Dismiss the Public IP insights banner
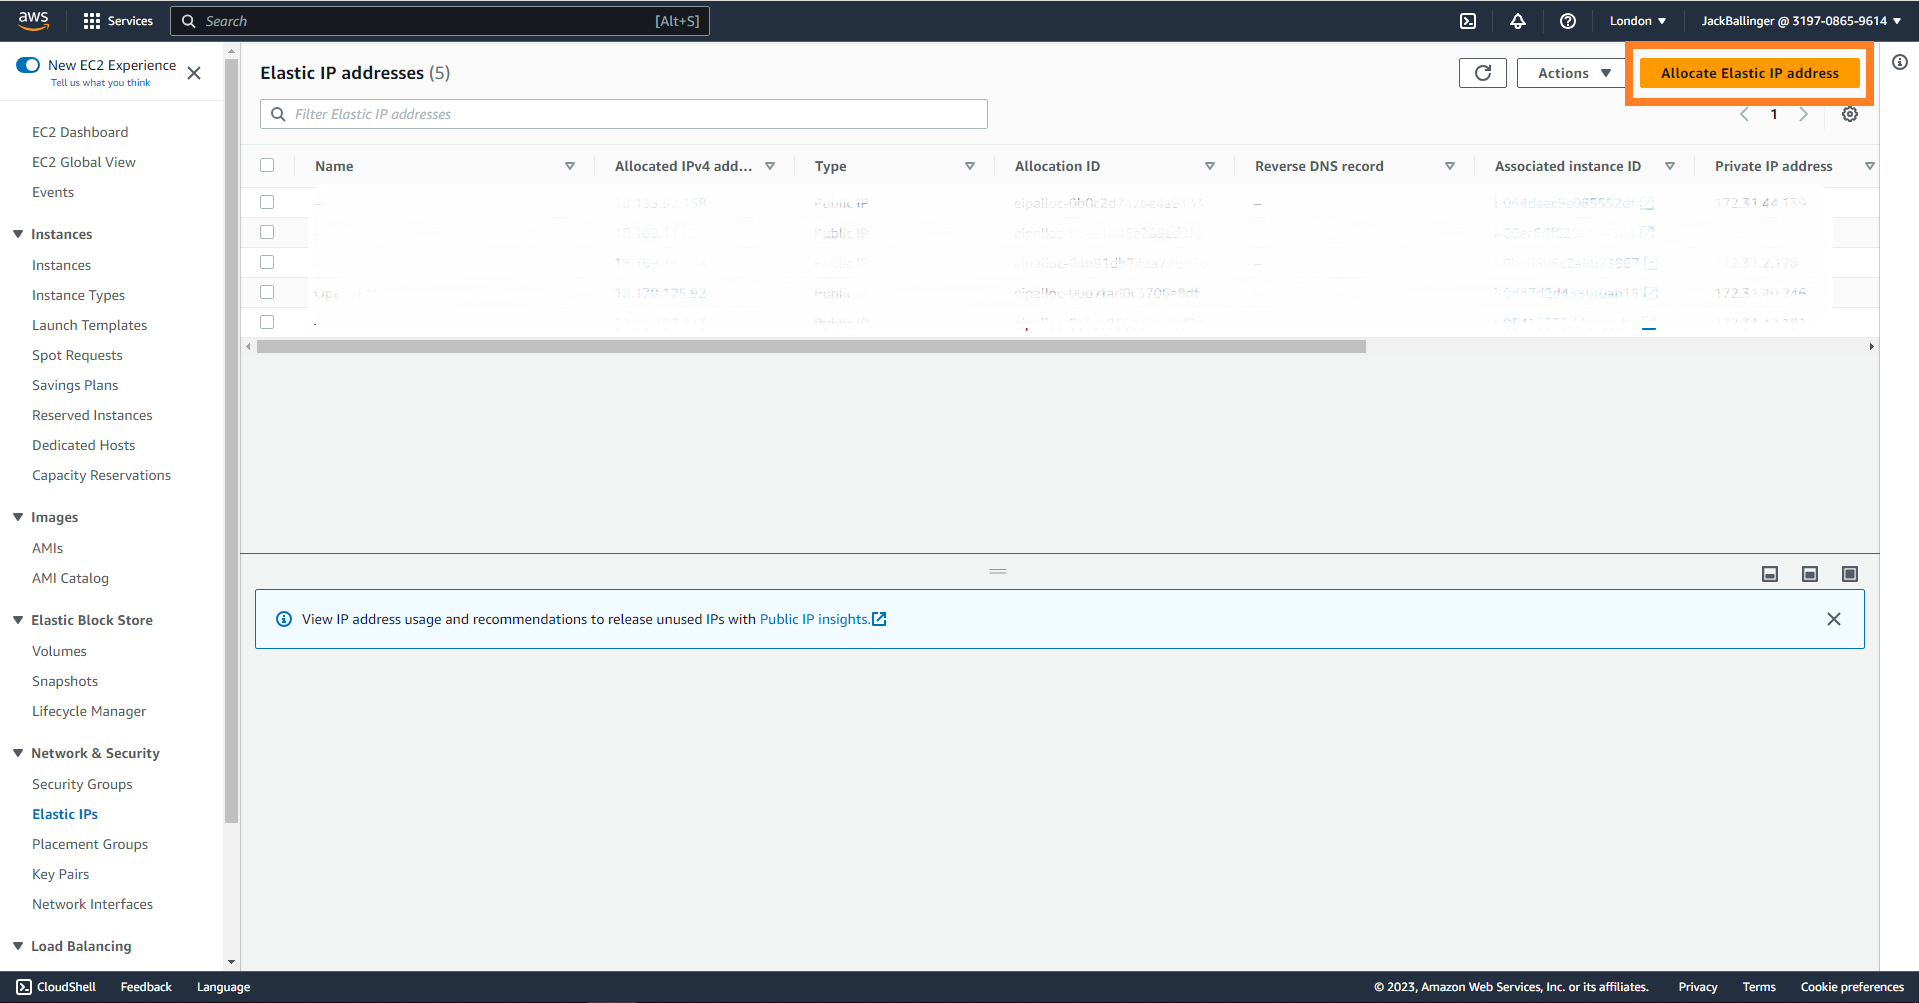1919x1003 pixels. 1833,619
